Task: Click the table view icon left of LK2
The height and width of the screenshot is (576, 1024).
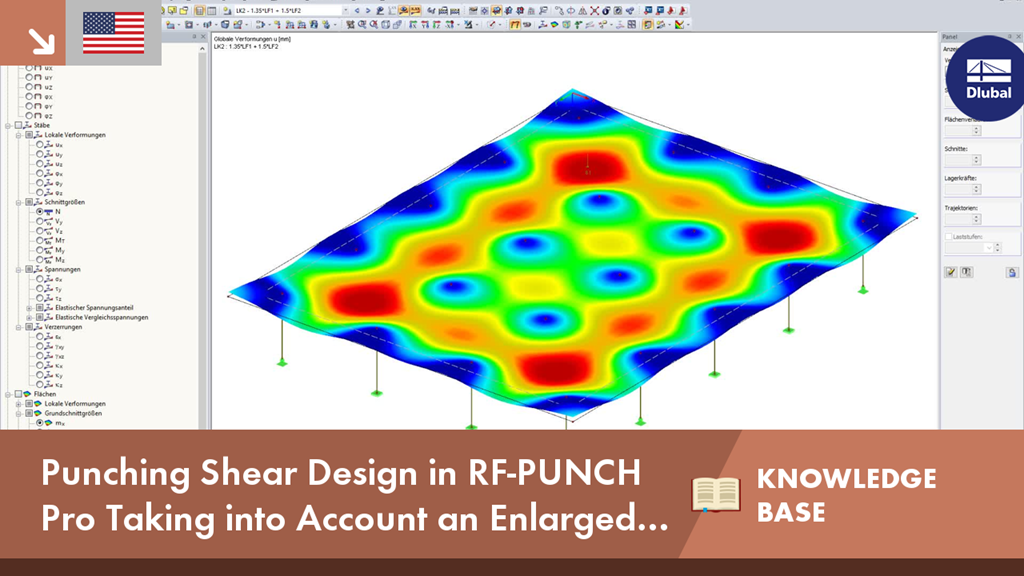Action: click(212, 10)
